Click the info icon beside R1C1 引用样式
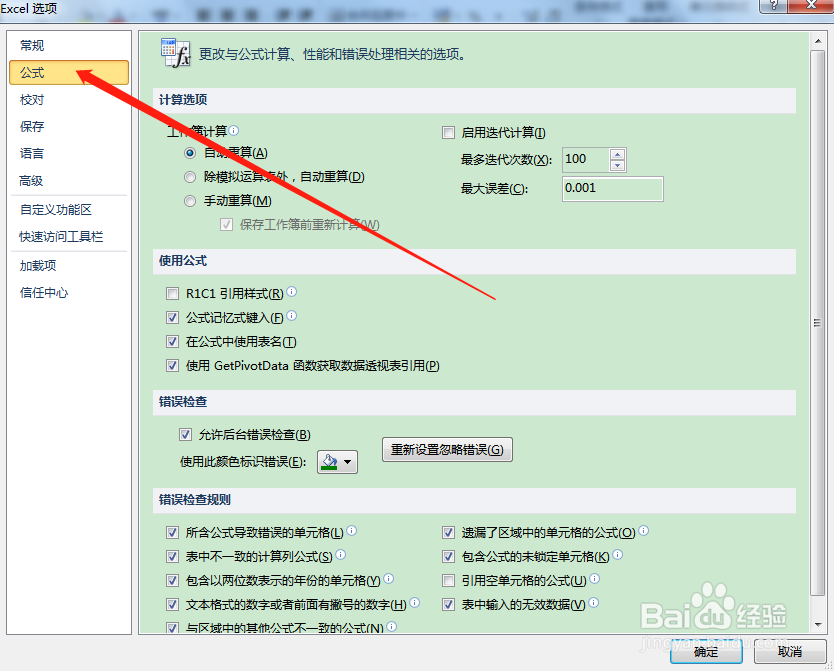The image size is (834, 671). pos(290,293)
